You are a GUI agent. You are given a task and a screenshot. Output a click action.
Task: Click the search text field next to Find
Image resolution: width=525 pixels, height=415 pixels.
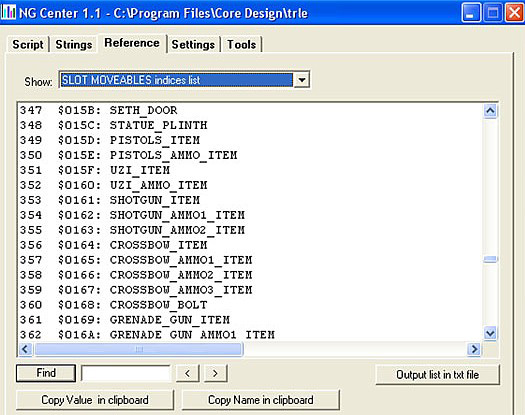[x=126, y=373]
